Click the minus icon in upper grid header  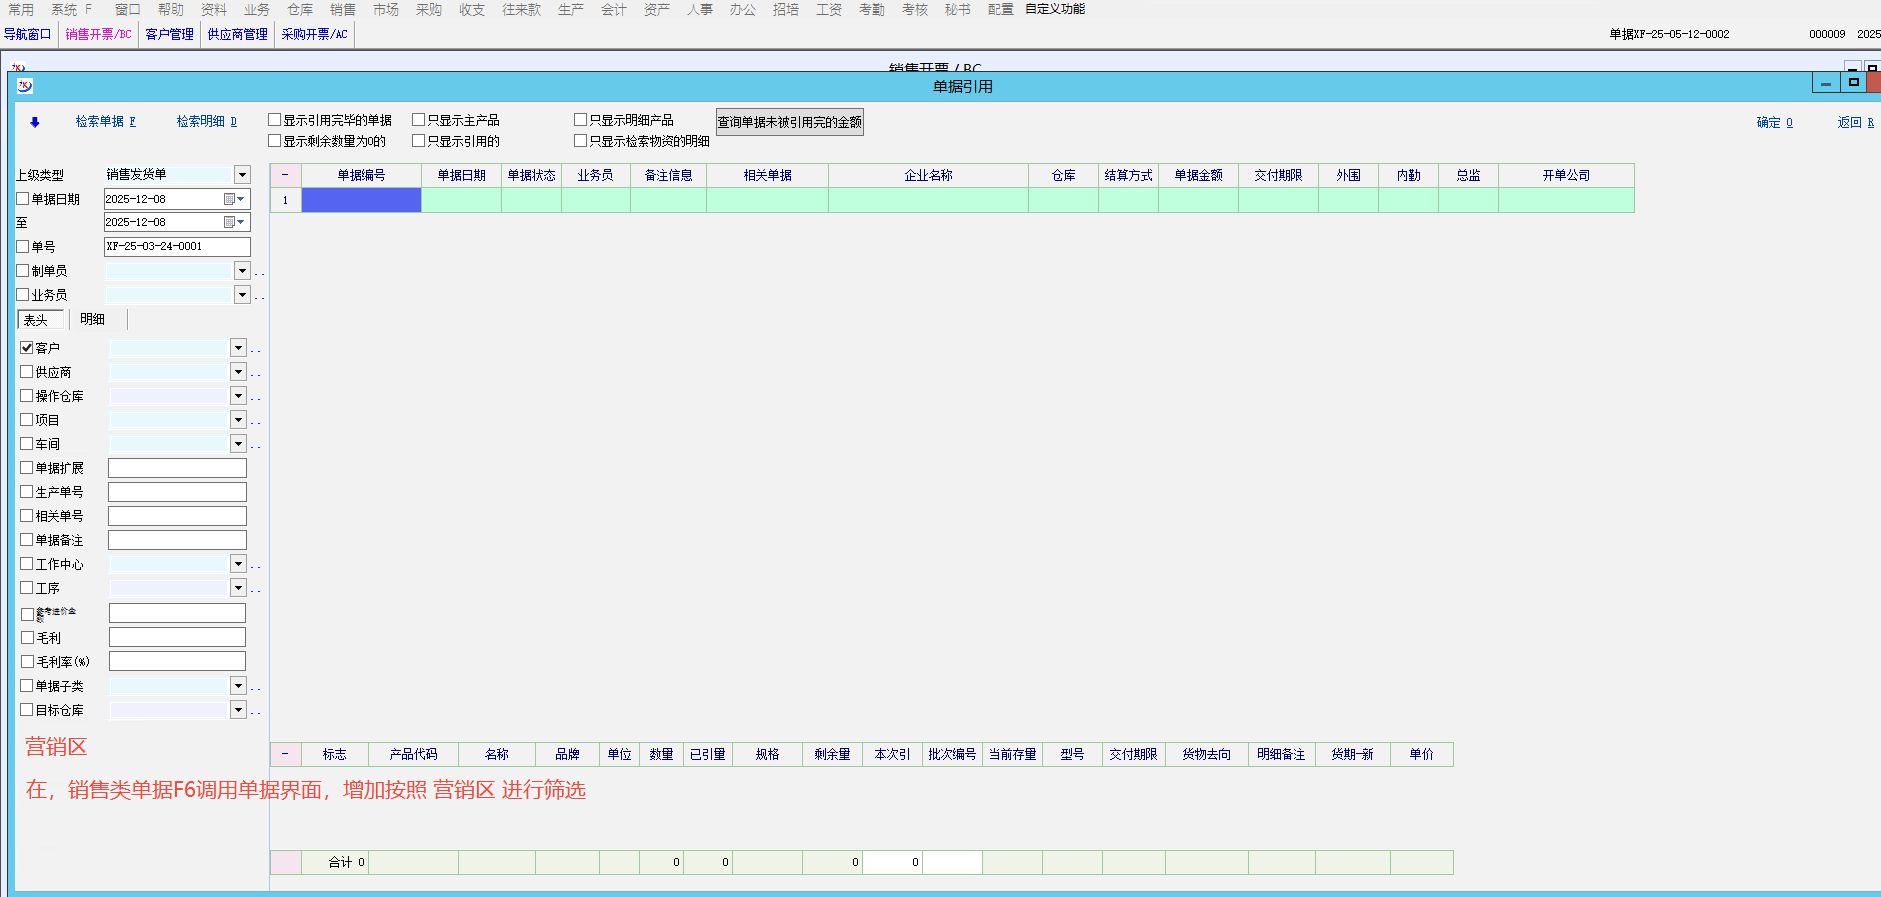tap(285, 175)
